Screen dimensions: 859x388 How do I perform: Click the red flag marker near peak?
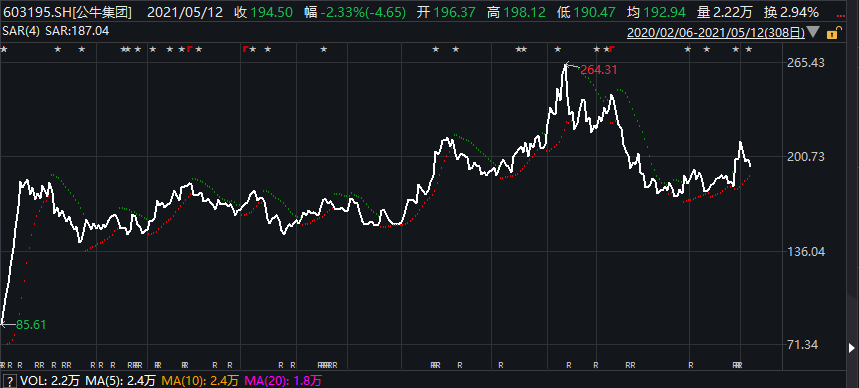pos(610,49)
